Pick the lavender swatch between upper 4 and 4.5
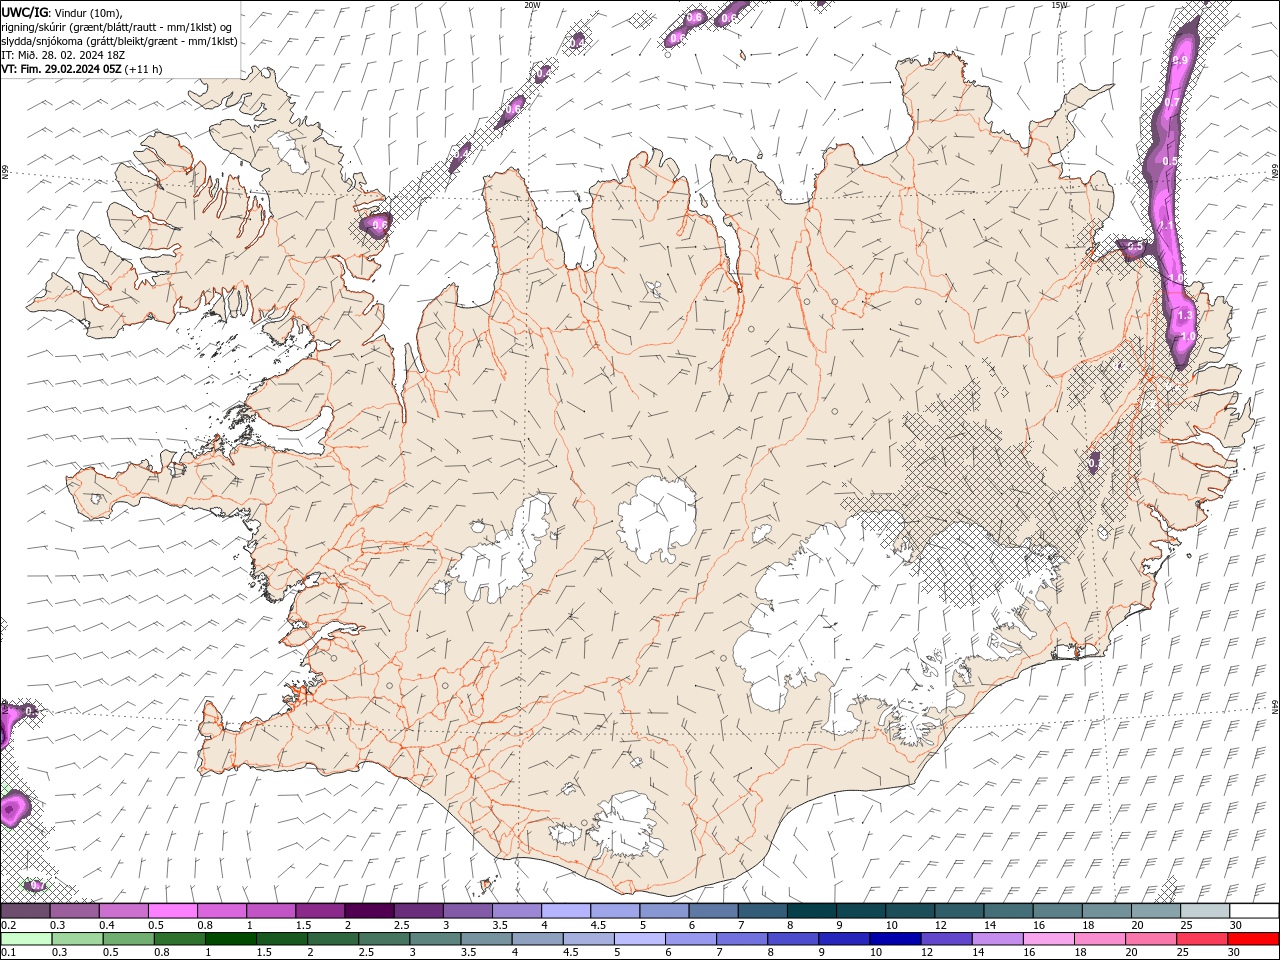Screen dimensions: 1280x960 (x=566, y=911)
